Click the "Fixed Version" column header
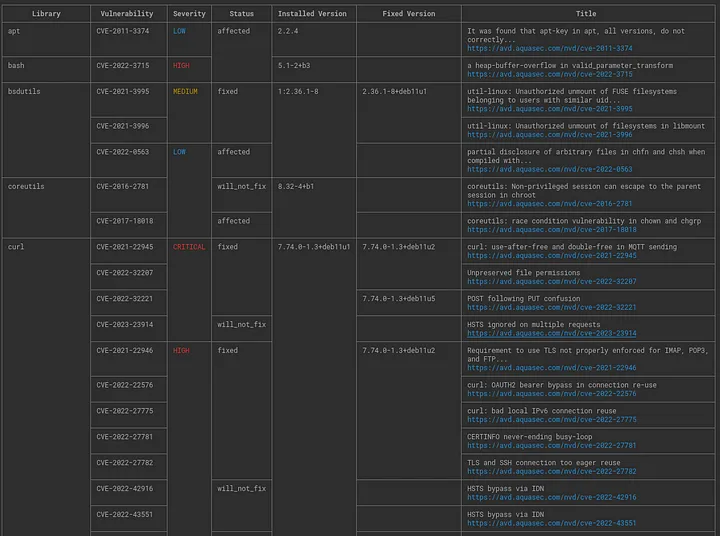This screenshot has height=536, width=720. click(409, 14)
